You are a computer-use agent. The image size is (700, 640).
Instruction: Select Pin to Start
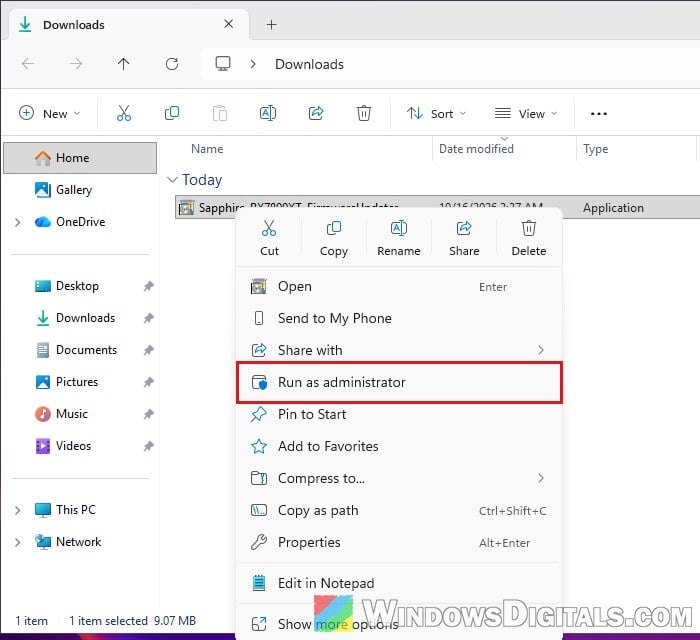pyautogui.click(x=399, y=414)
